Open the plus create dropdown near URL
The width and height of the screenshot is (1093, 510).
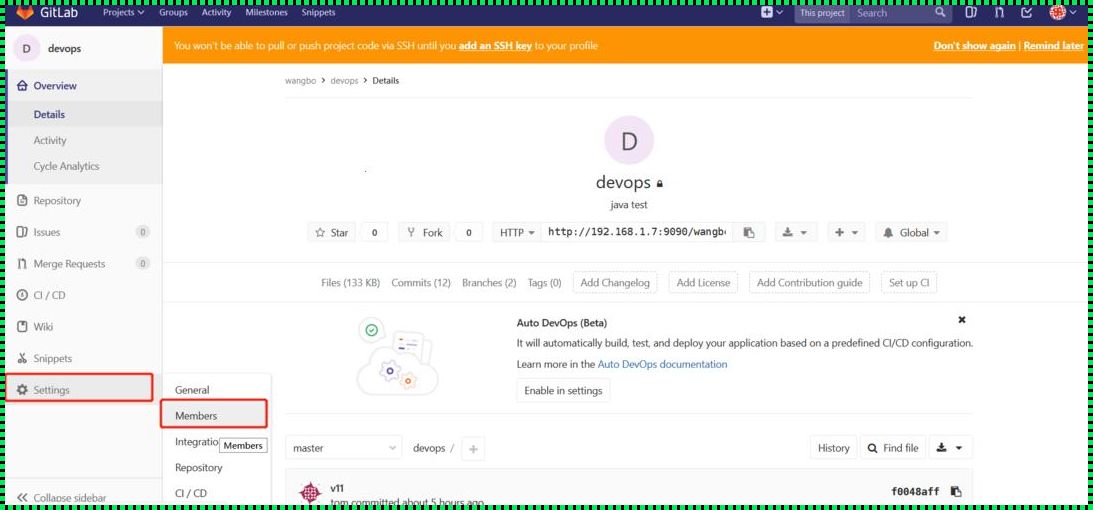846,233
